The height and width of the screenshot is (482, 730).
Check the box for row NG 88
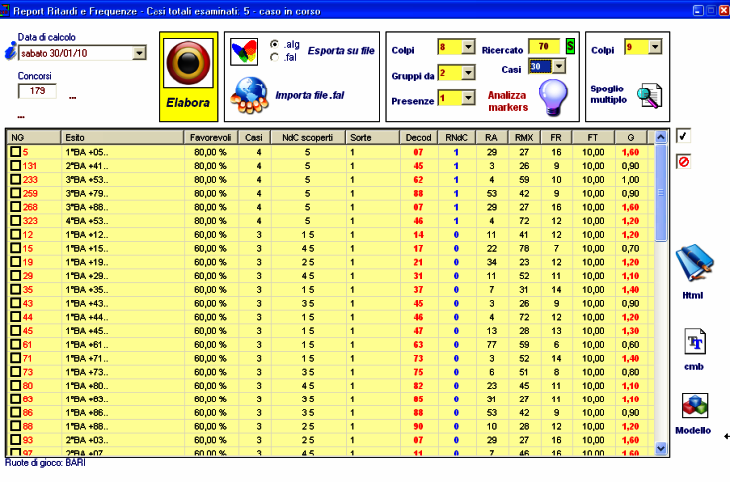pos(16,426)
